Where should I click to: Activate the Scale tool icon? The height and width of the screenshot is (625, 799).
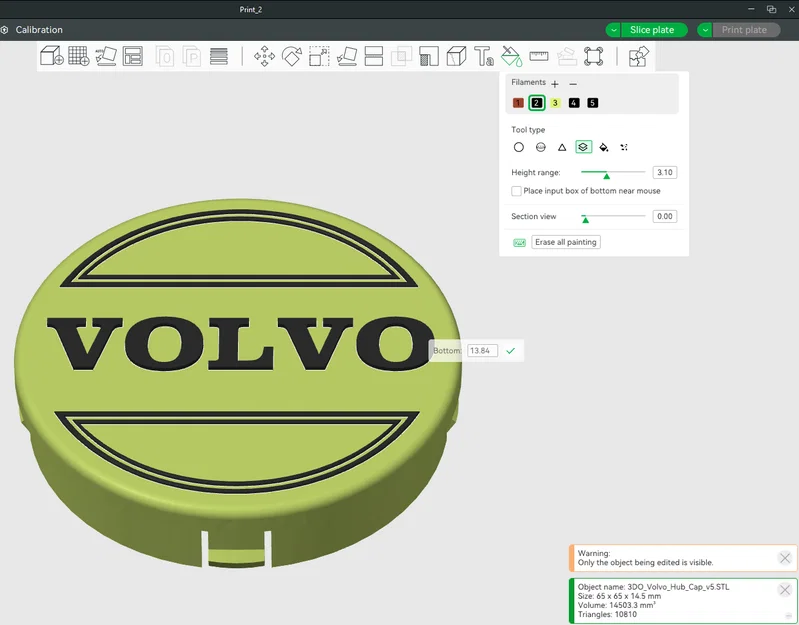point(319,56)
